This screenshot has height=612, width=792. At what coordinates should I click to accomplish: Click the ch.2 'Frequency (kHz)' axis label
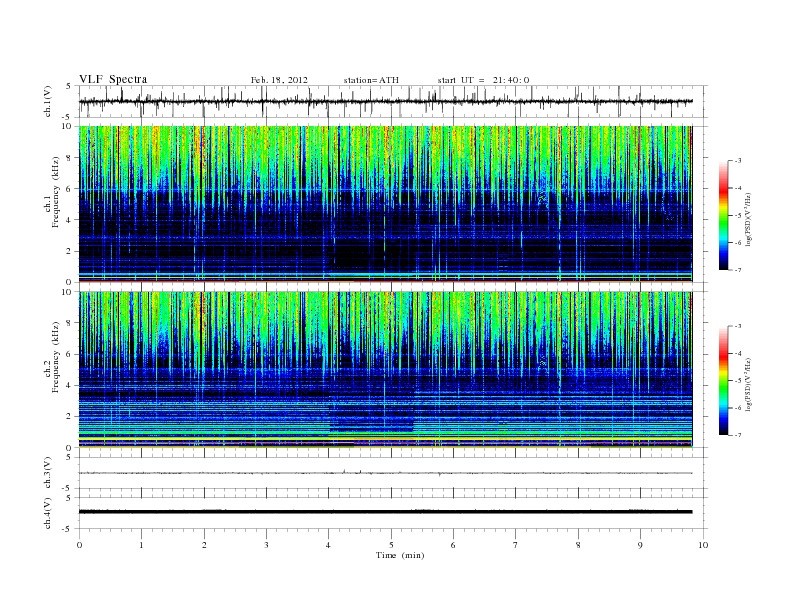click(56, 356)
